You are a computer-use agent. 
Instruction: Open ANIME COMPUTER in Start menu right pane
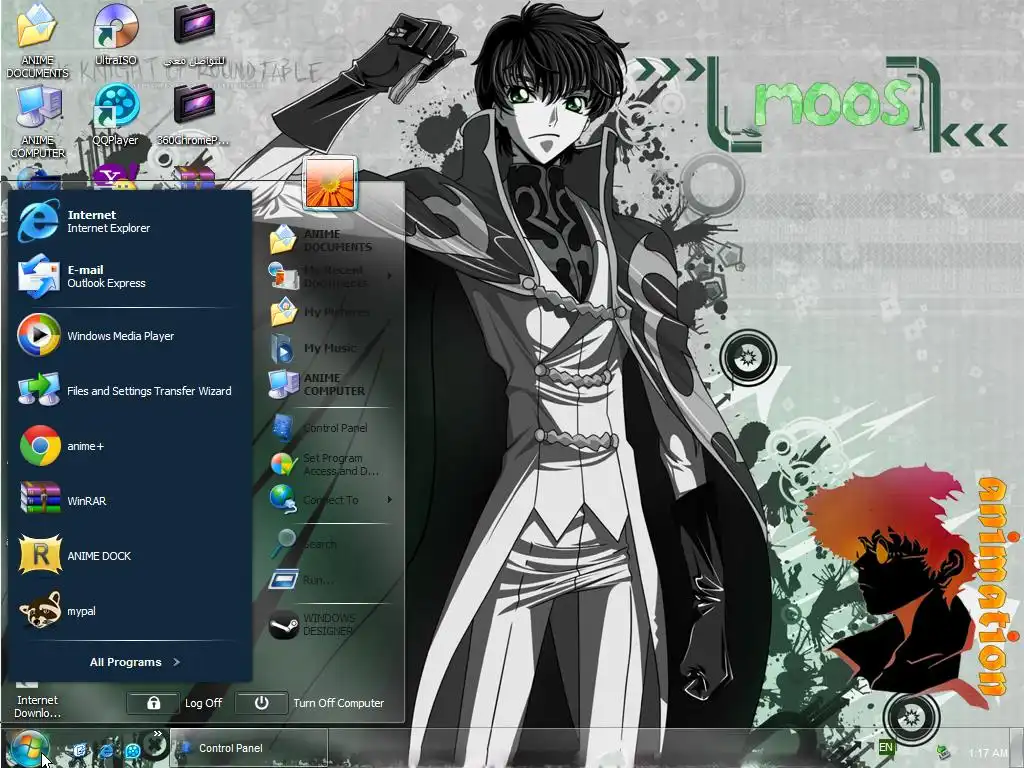pos(330,384)
